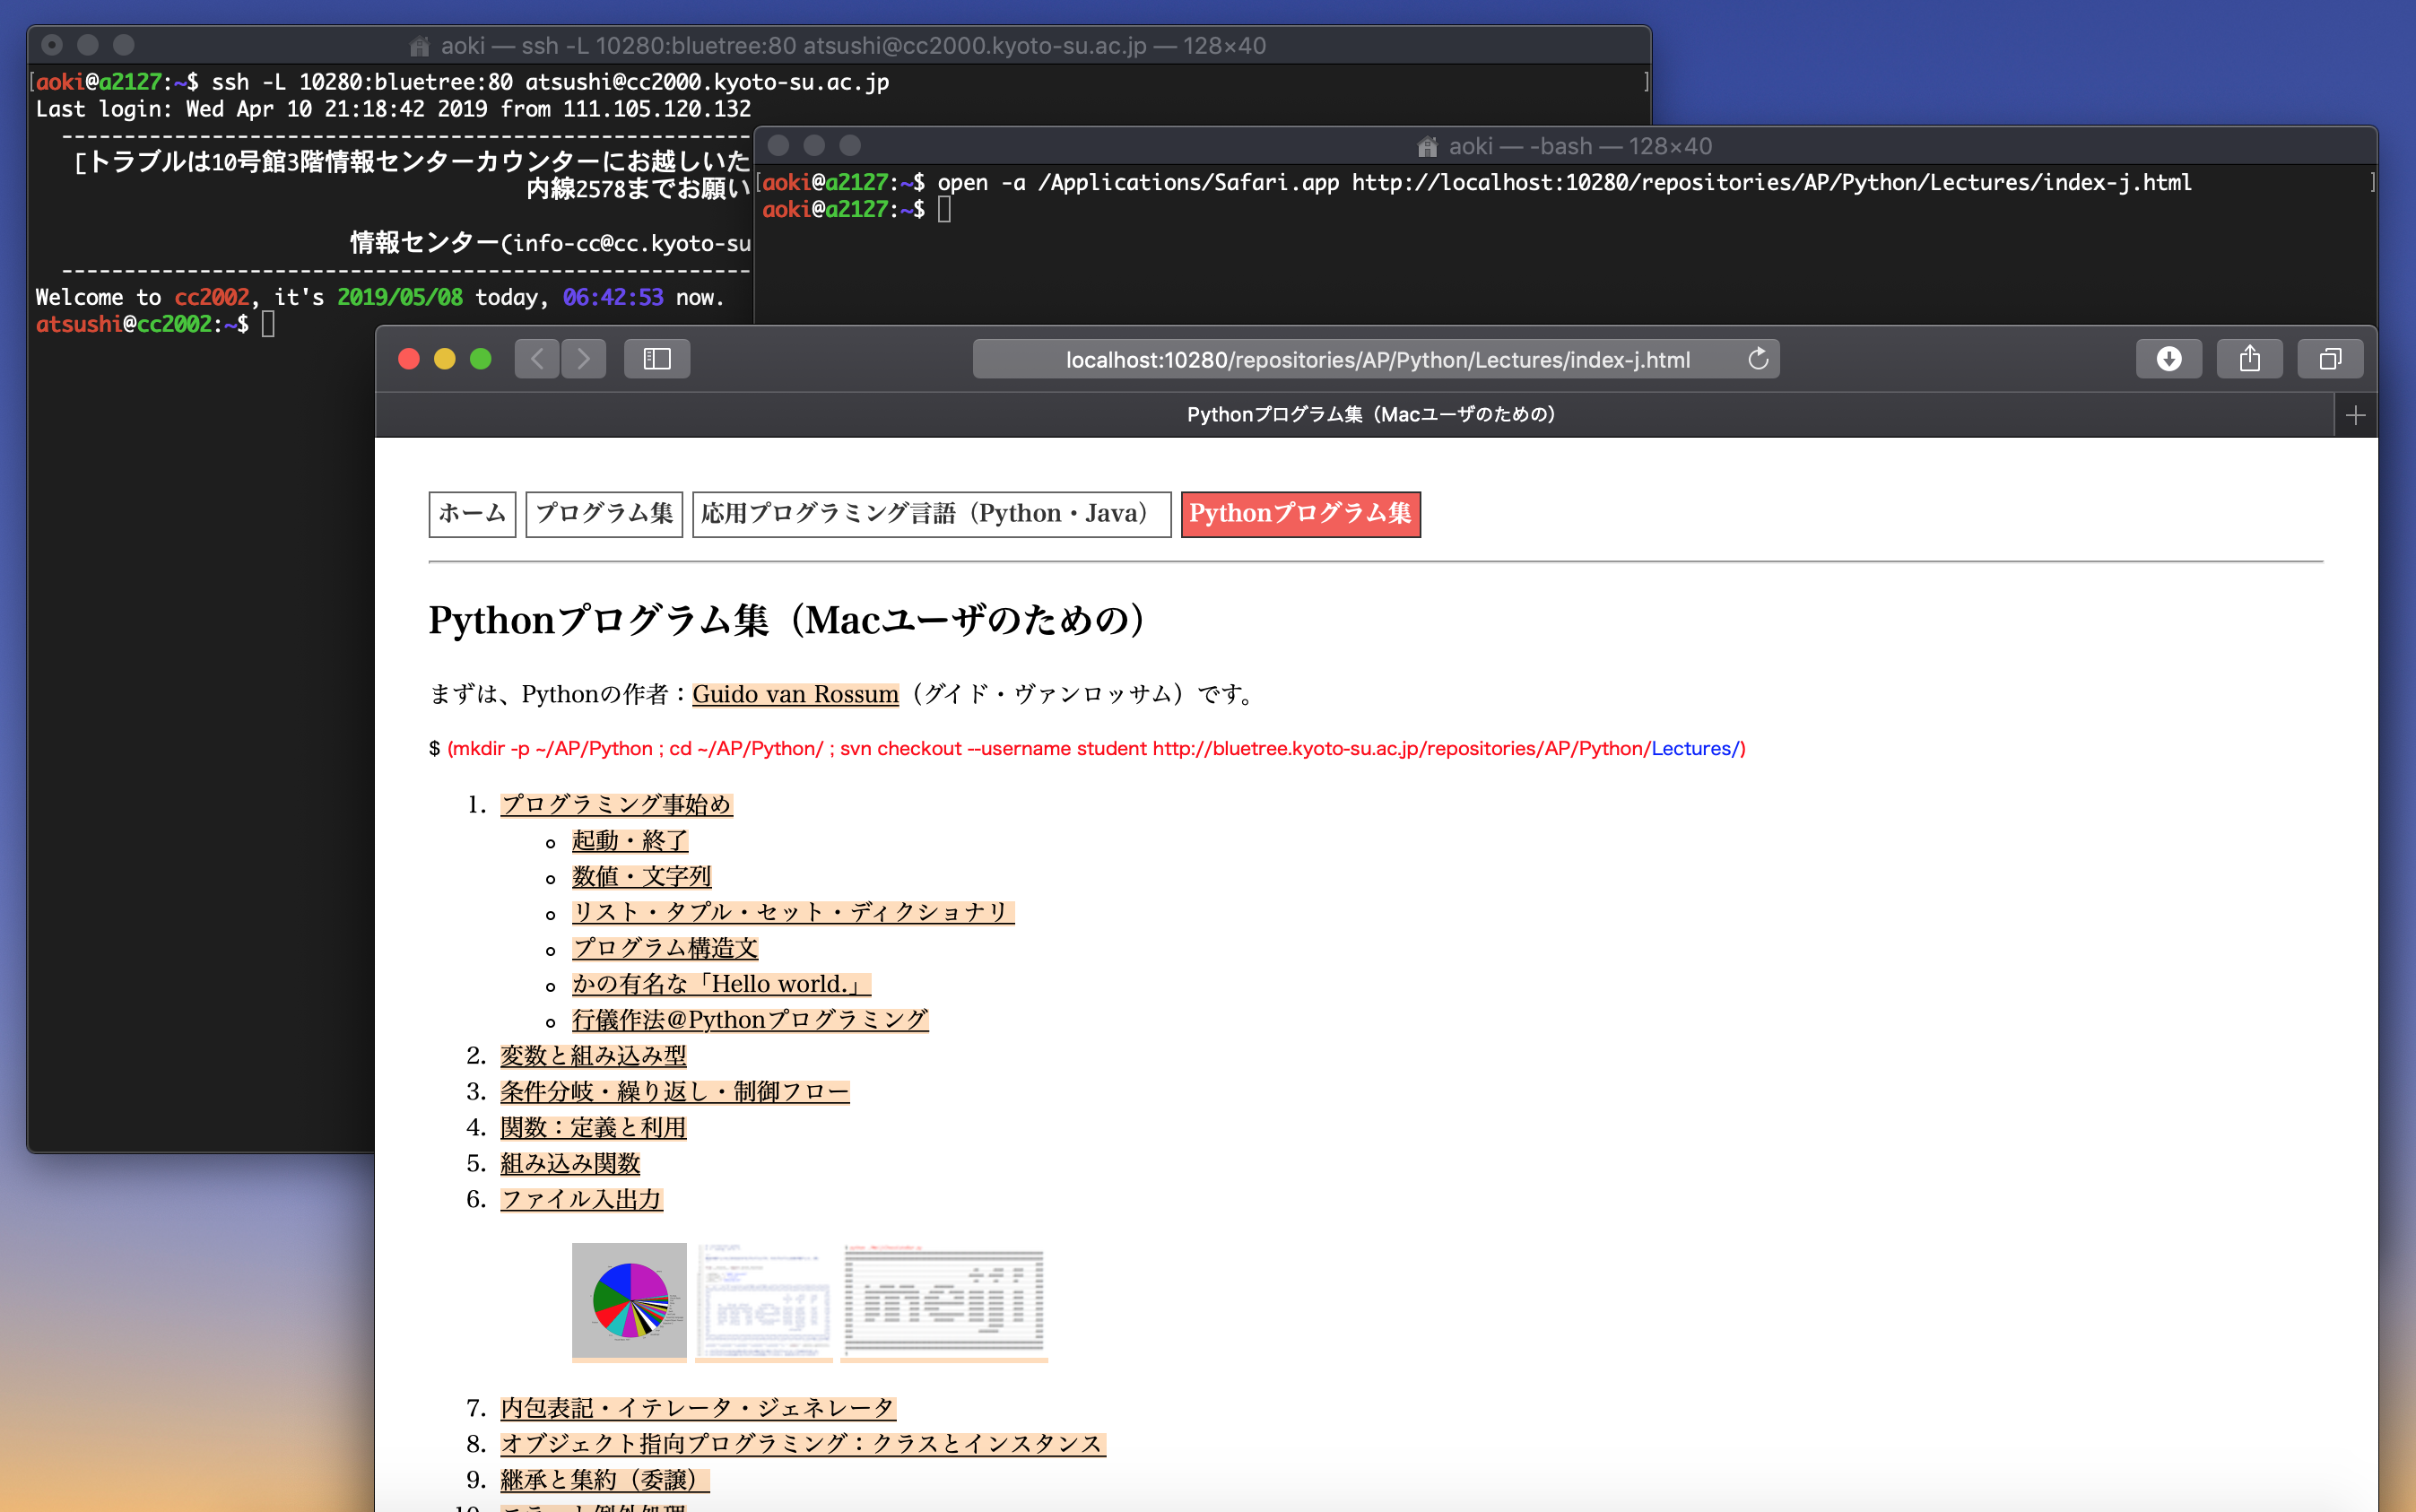Open リスト・タプル・セット・ディクショナリ link

point(793,912)
